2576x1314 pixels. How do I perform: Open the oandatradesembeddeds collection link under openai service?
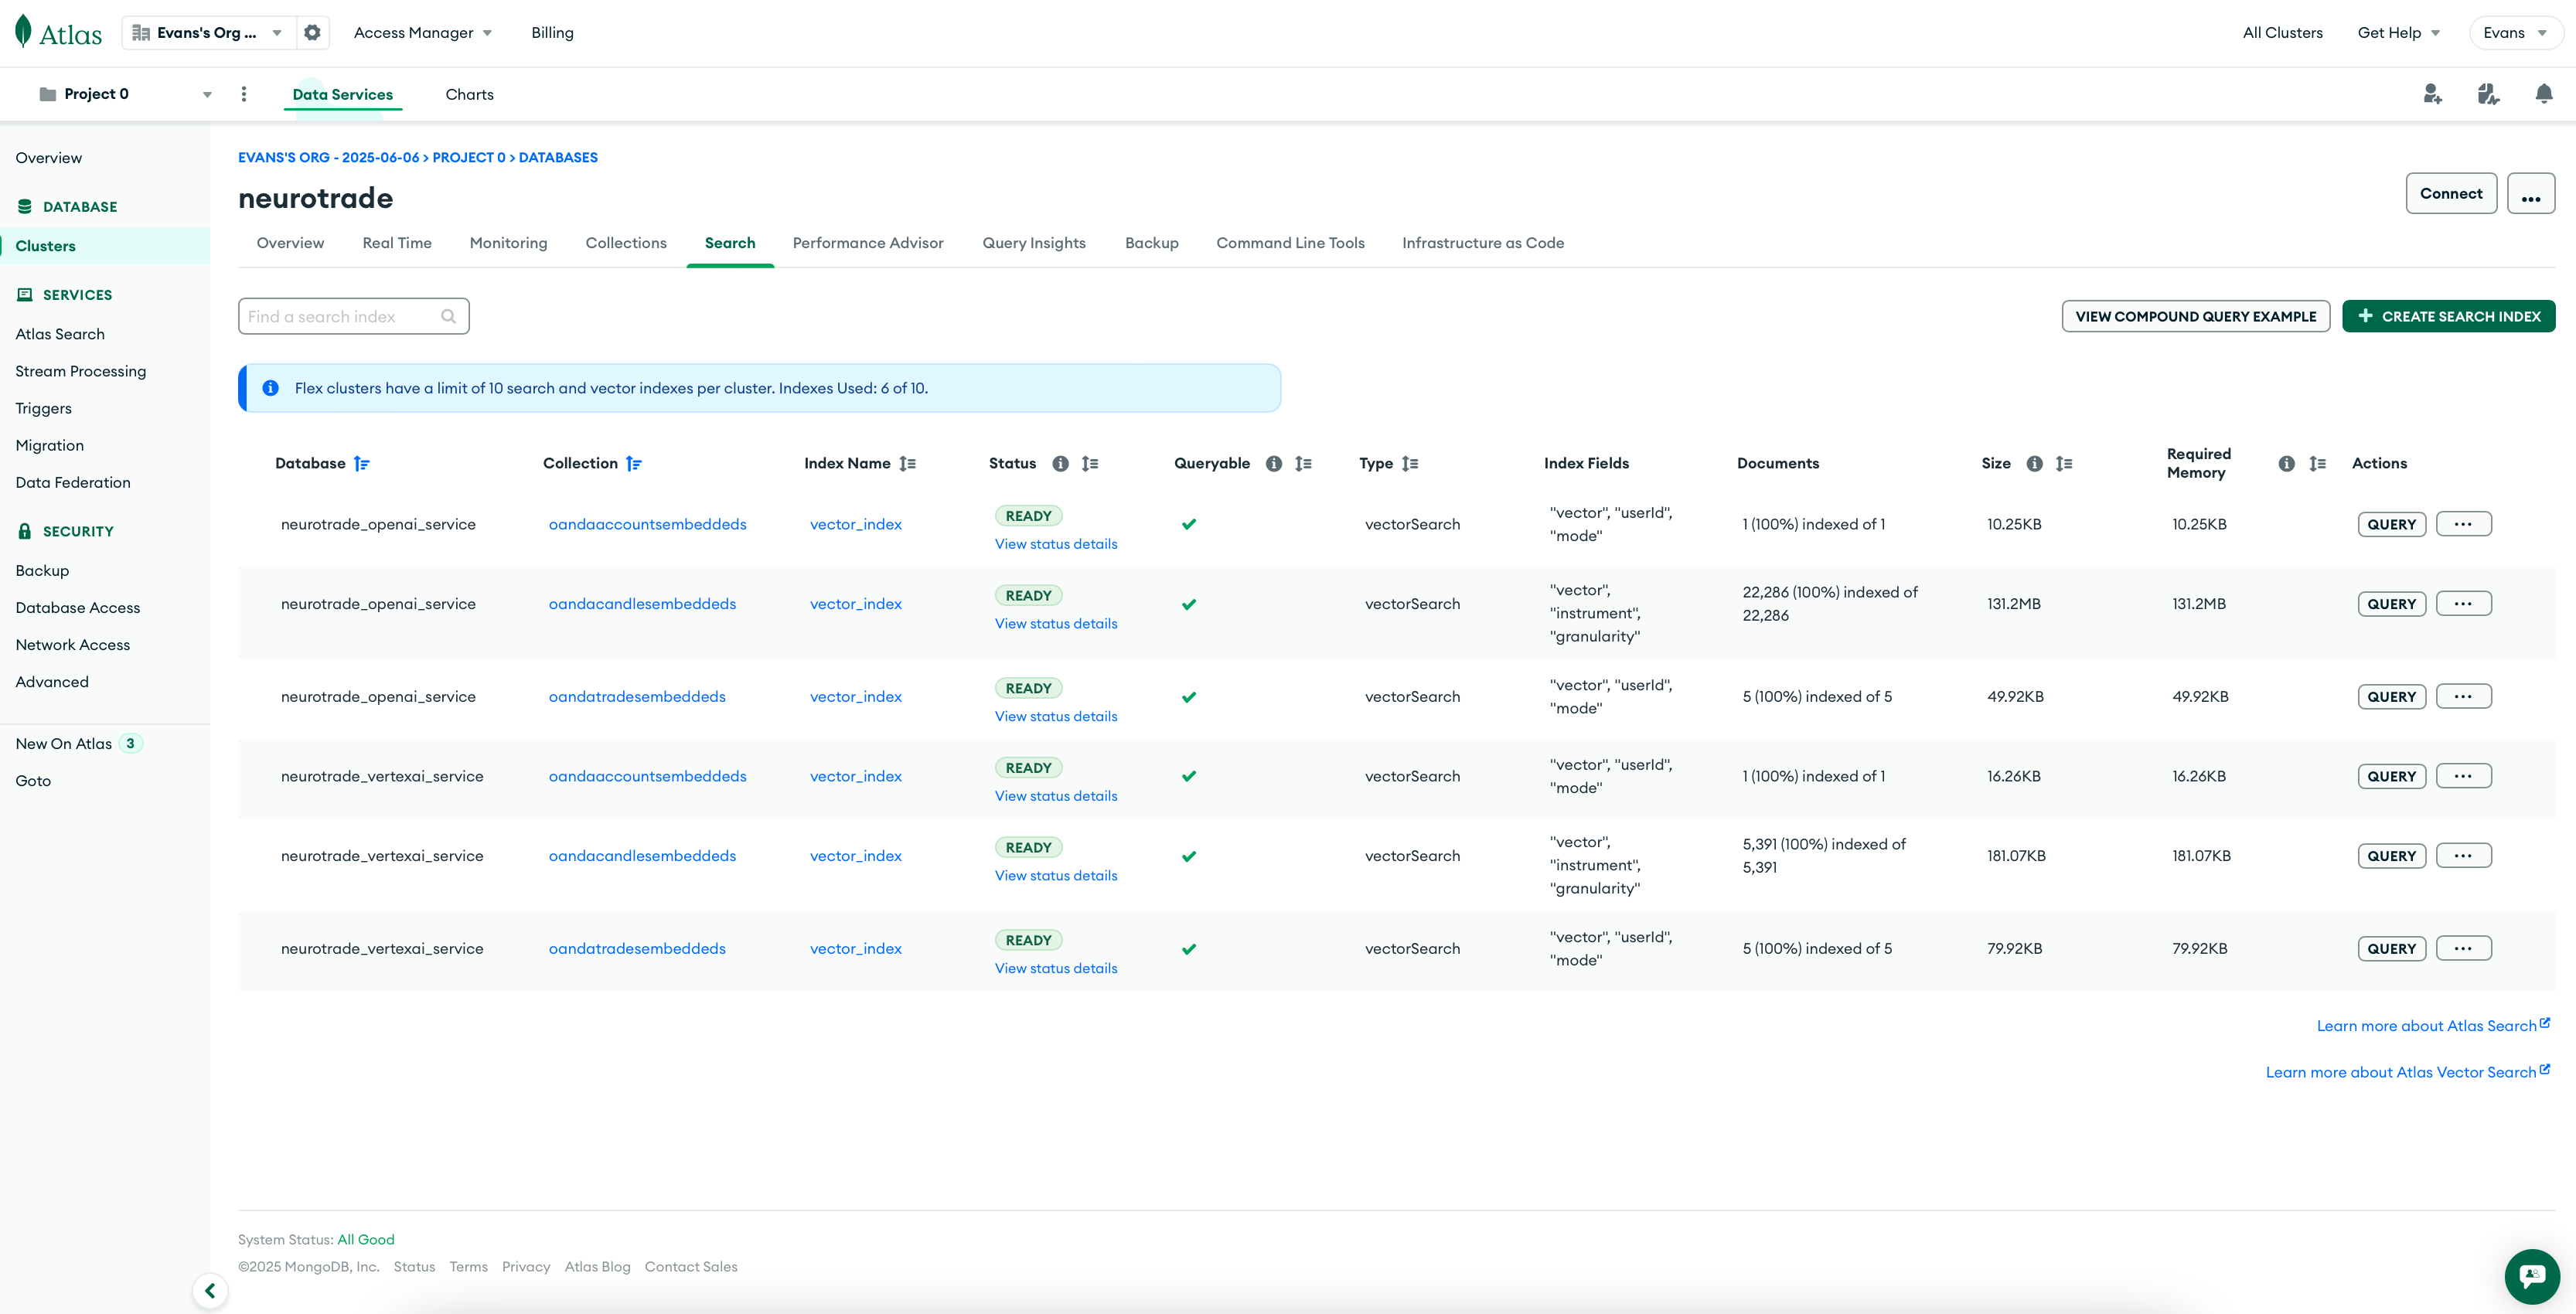click(637, 697)
